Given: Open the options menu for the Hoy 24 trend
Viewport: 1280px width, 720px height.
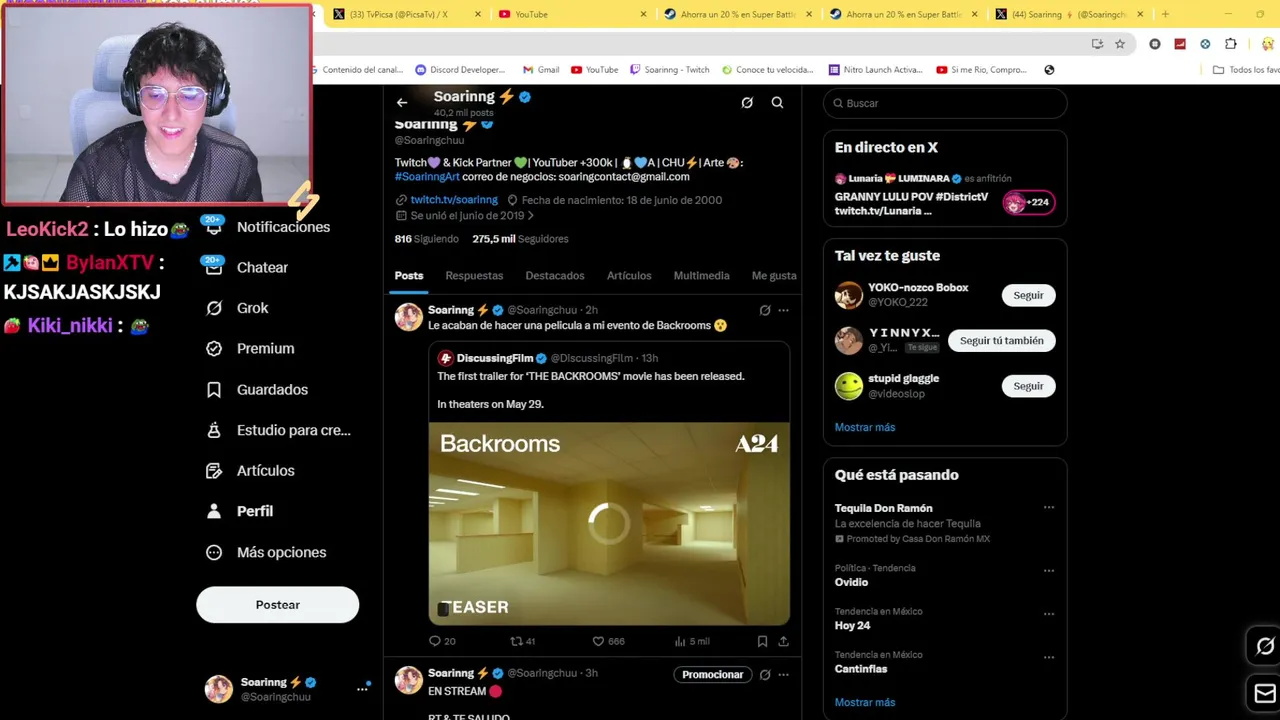Looking at the screenshot, I should pos(1049,613).
